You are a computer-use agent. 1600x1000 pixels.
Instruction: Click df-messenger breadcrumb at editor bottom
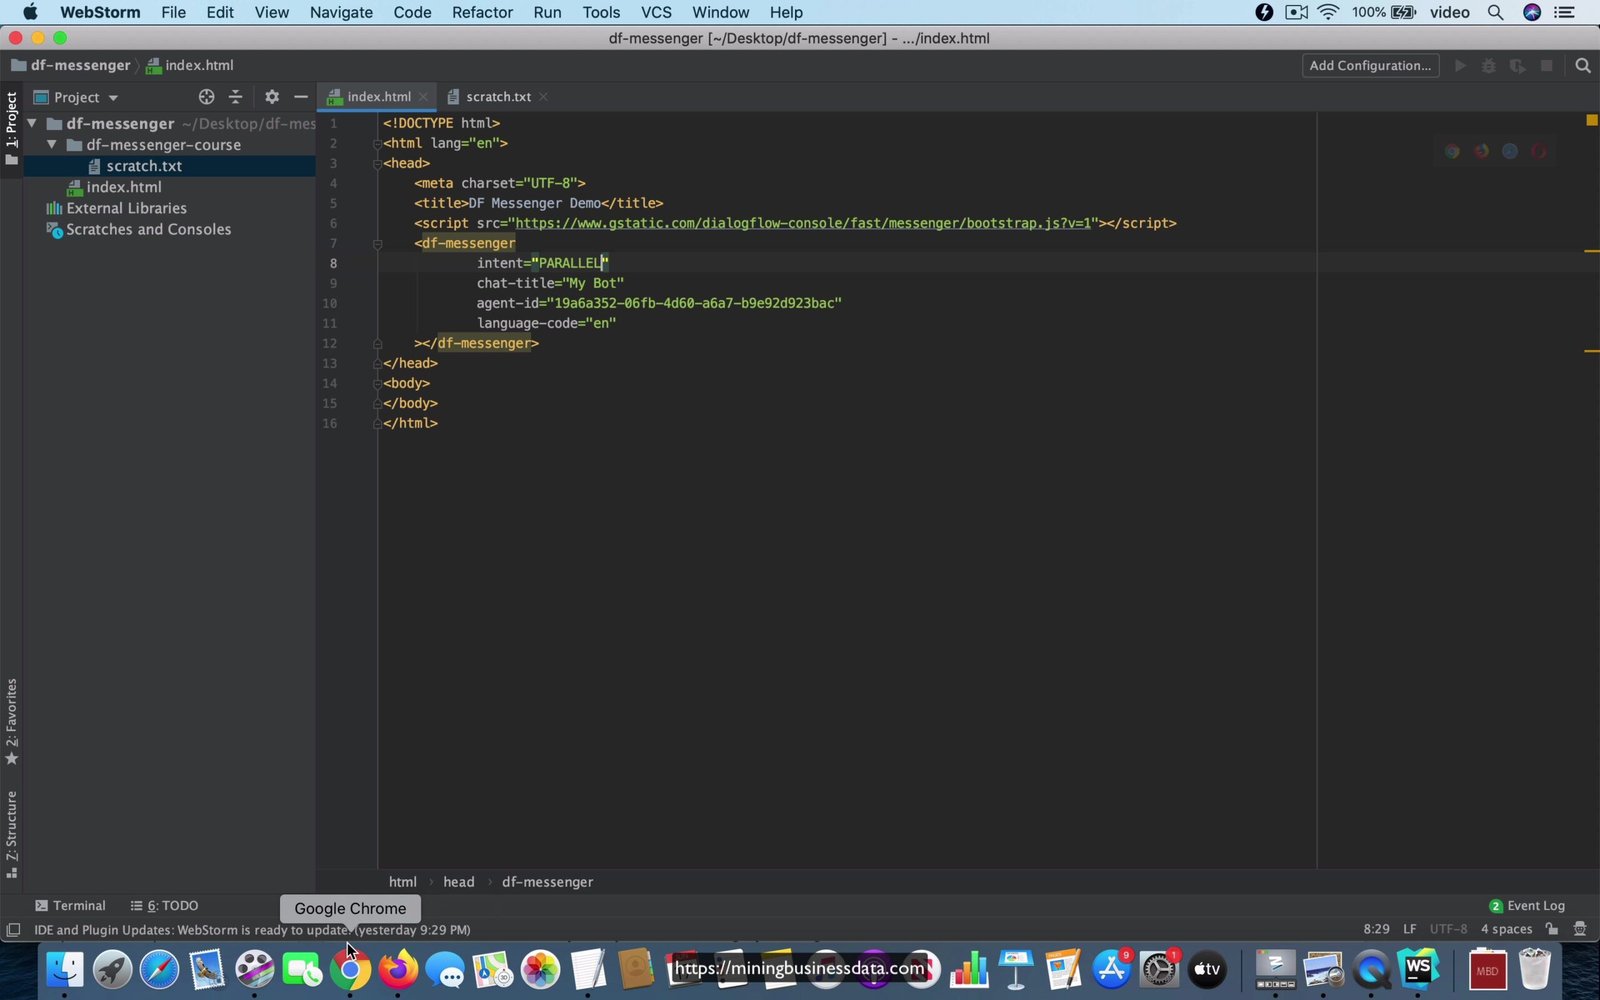(547, 882)
